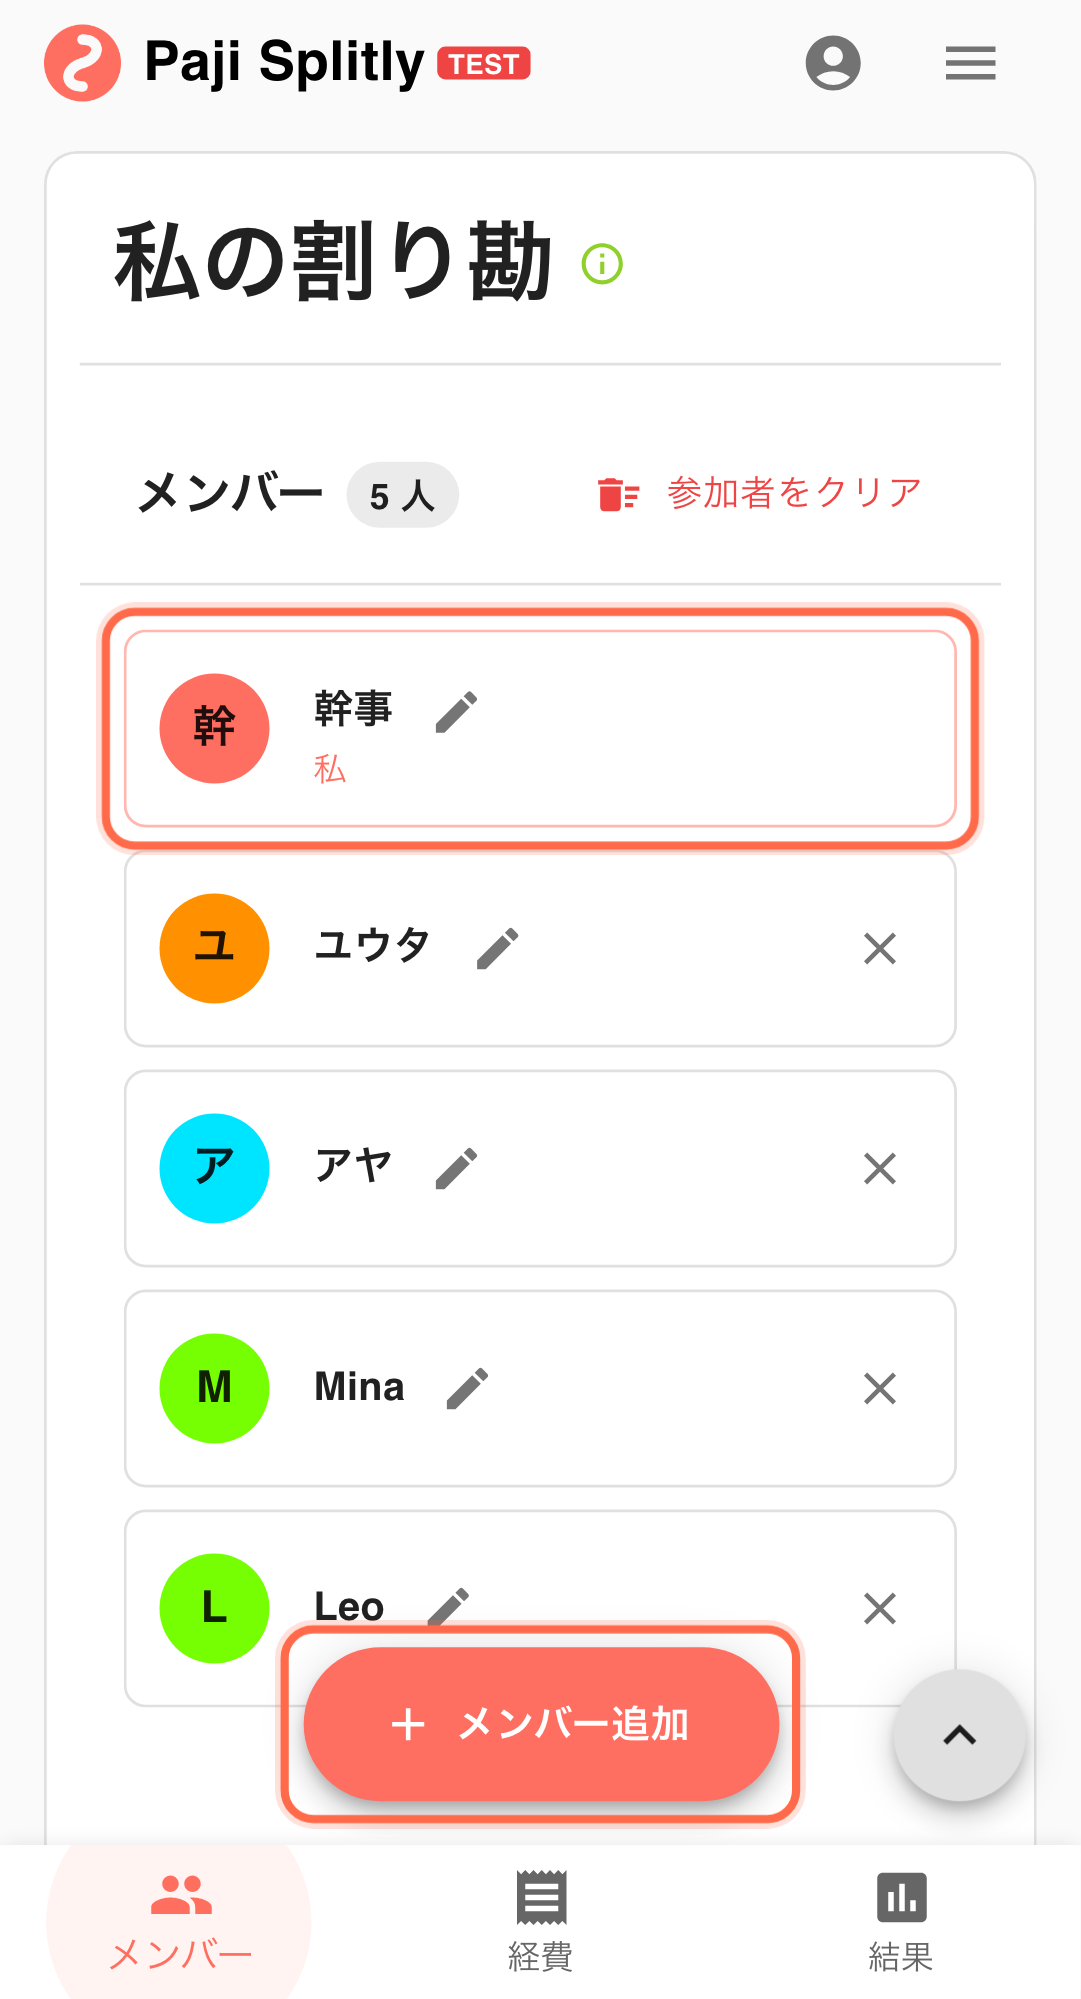Remove アヤ from the member list
The height and width of the screenshot is (1999, 1081).
pos(880,1168)
